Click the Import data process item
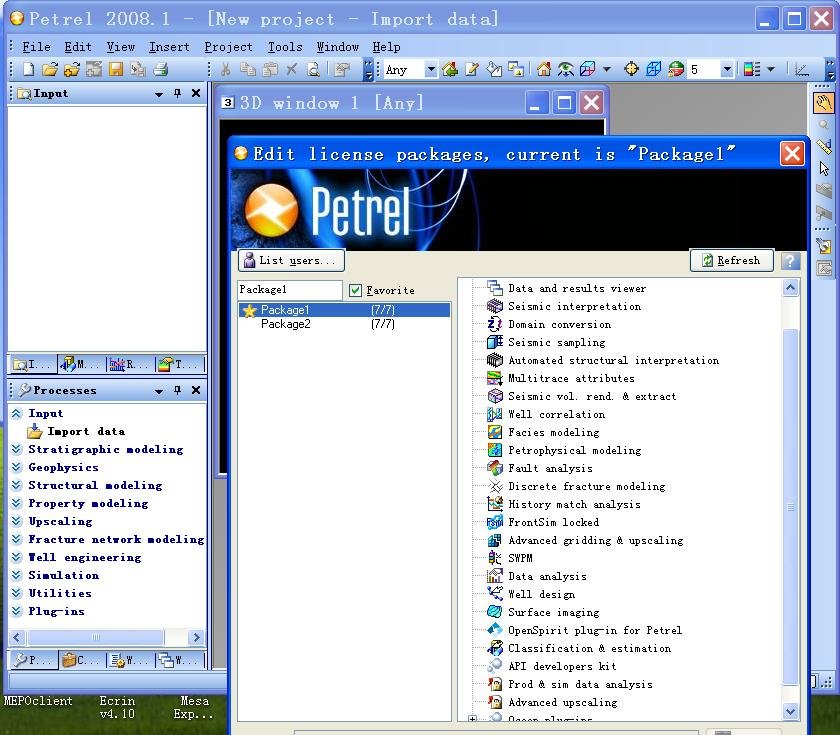This screenshot has width=840, height=735. (86, 431)
